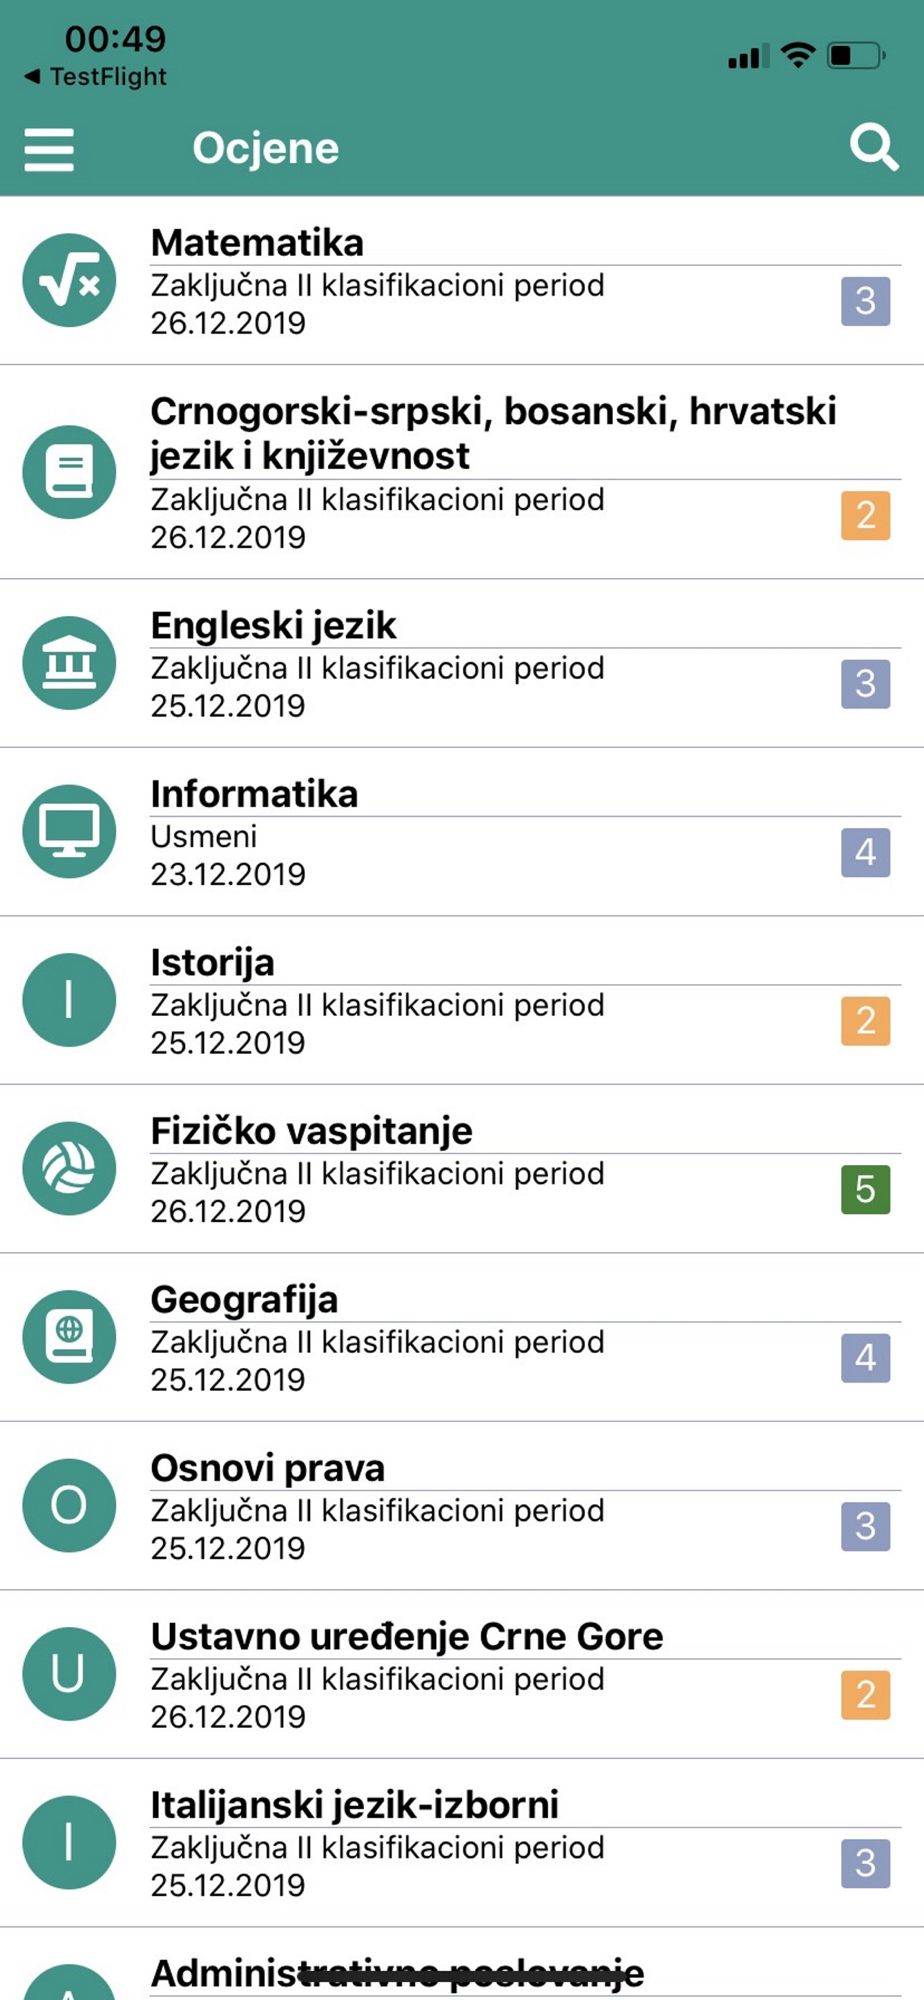The height and width of the screenshot is (2000, 924).
Task: Open the hamburger menu
Action: (x=49, y=149)
